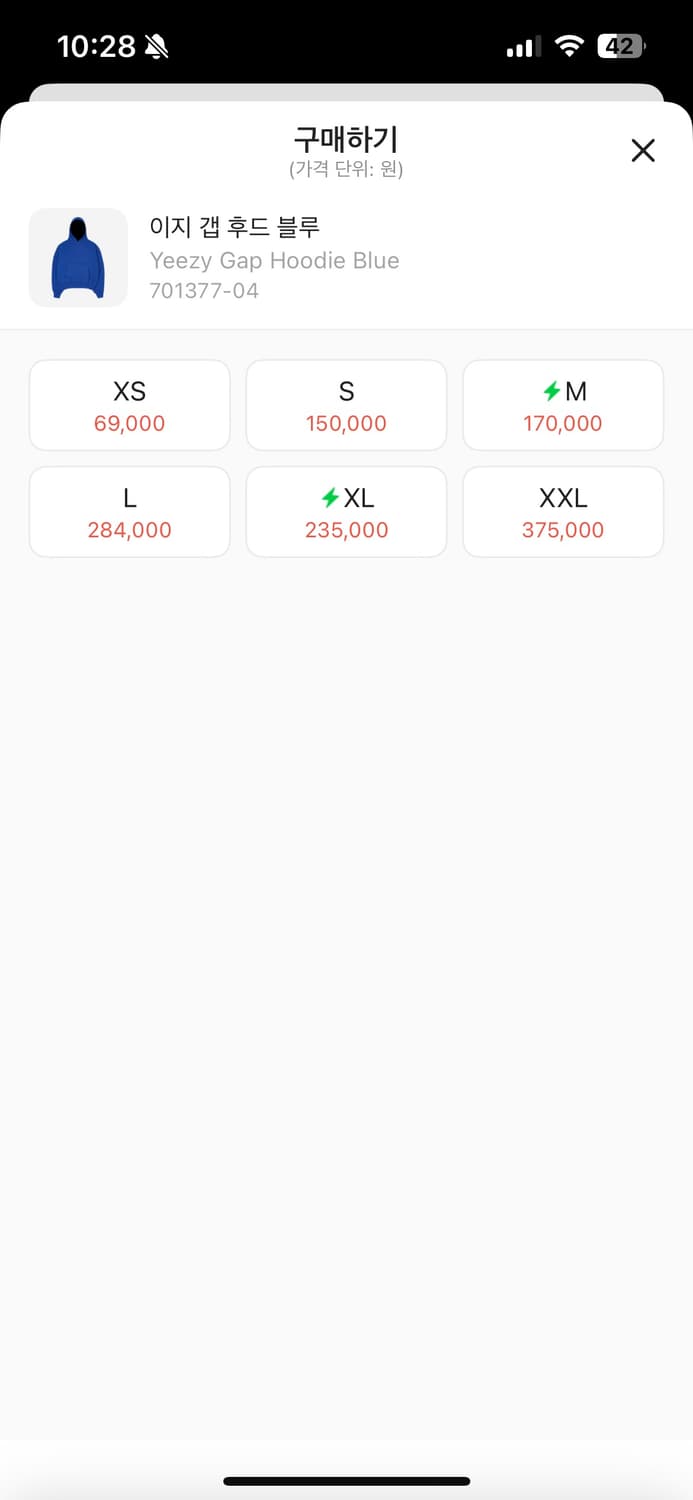Tap the cellular signal bars icon

(523, 47)
